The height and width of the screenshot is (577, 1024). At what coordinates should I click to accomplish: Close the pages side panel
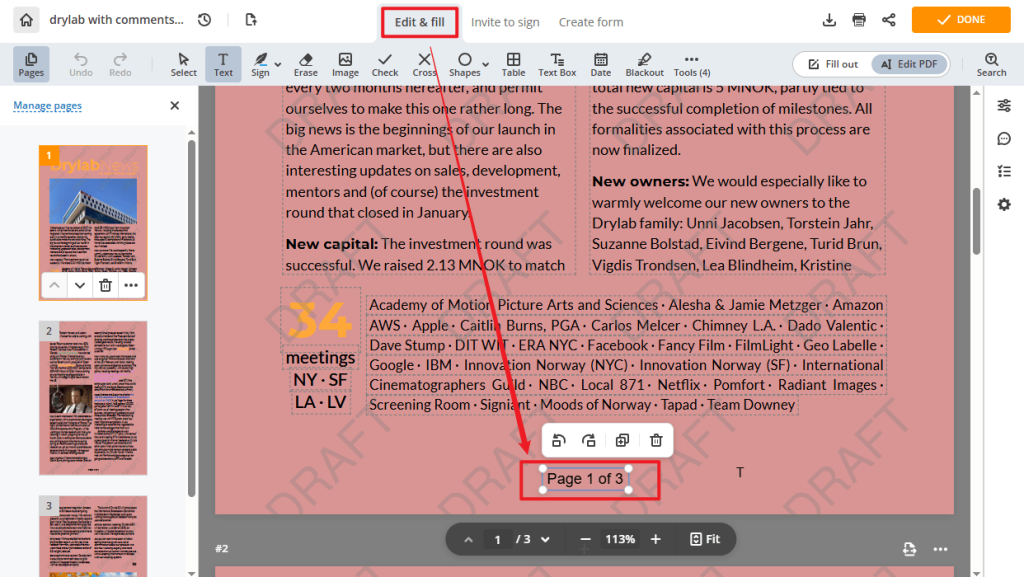(174, 105)
